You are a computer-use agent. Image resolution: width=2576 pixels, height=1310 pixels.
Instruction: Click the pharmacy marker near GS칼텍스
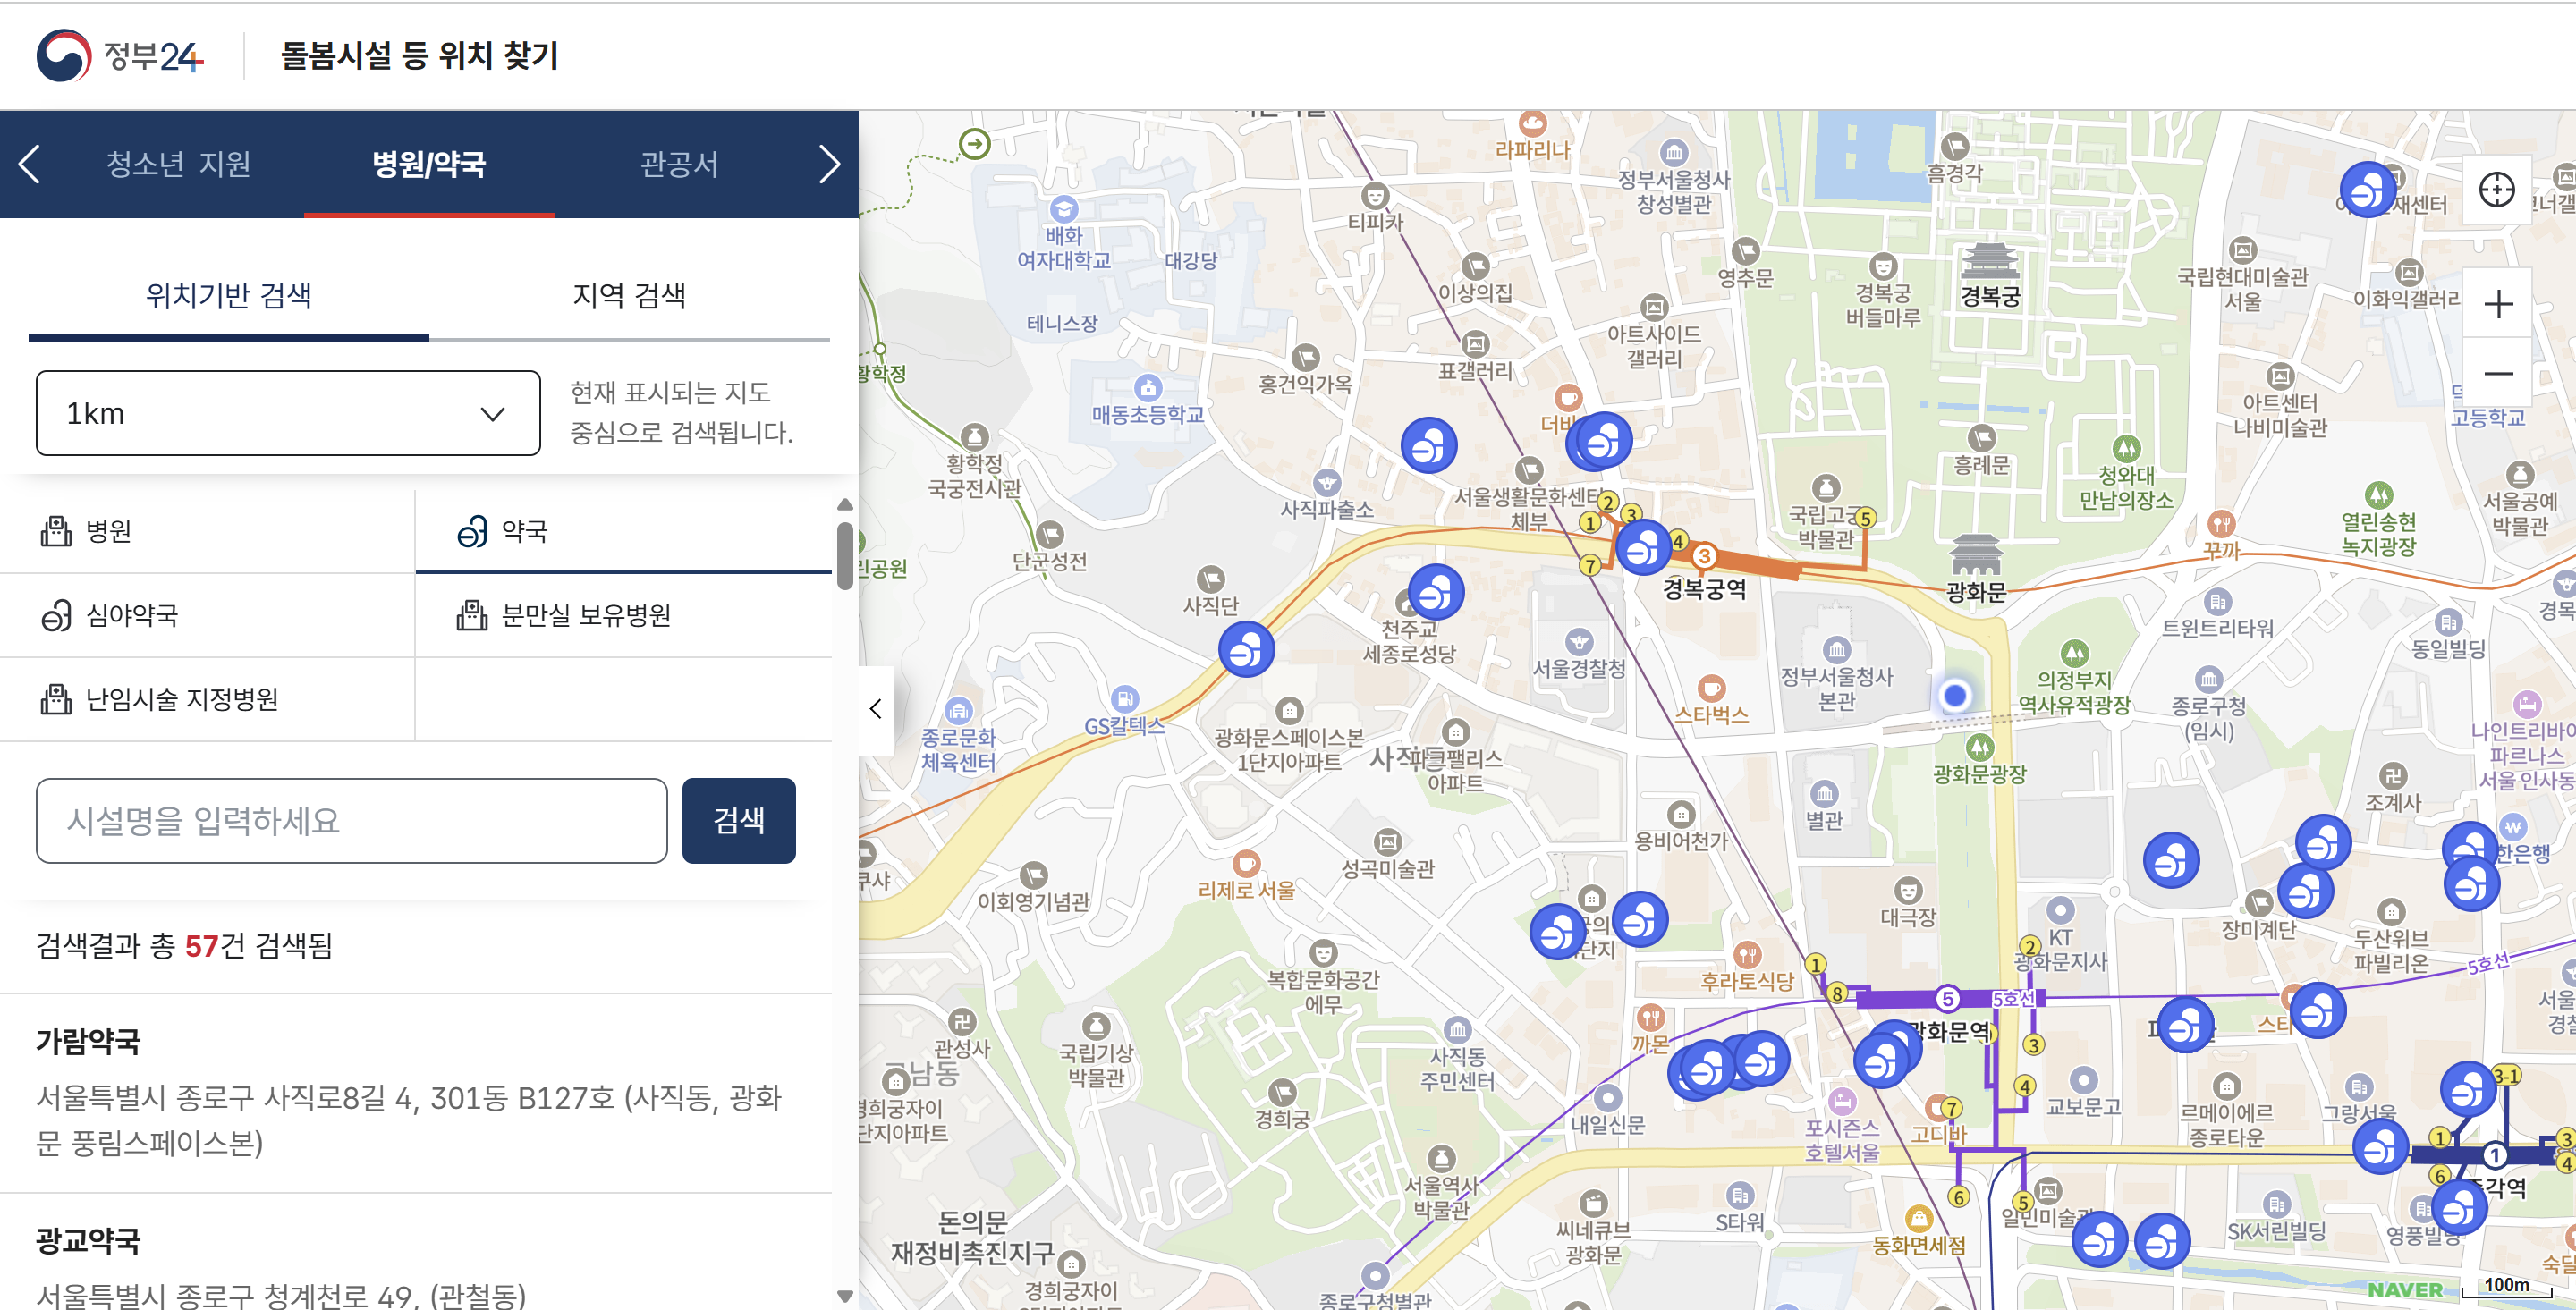tap(1246, 649)
